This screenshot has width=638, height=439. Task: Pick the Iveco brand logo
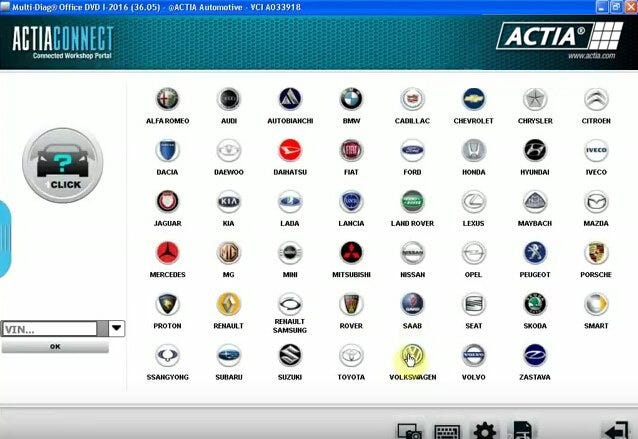click(596, 150)
